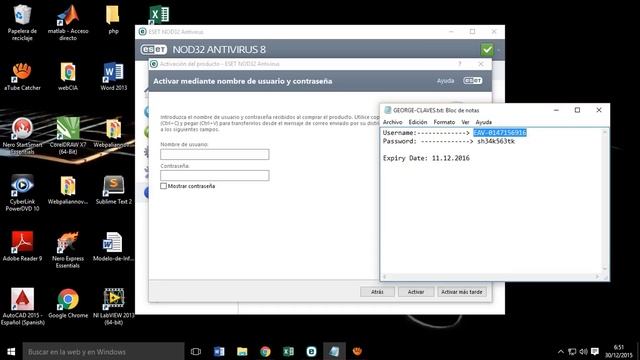The width and height of the screenshot is (640, 360).
Task: Click the green protection status checkmark in ESET
Action: [487, 50]
